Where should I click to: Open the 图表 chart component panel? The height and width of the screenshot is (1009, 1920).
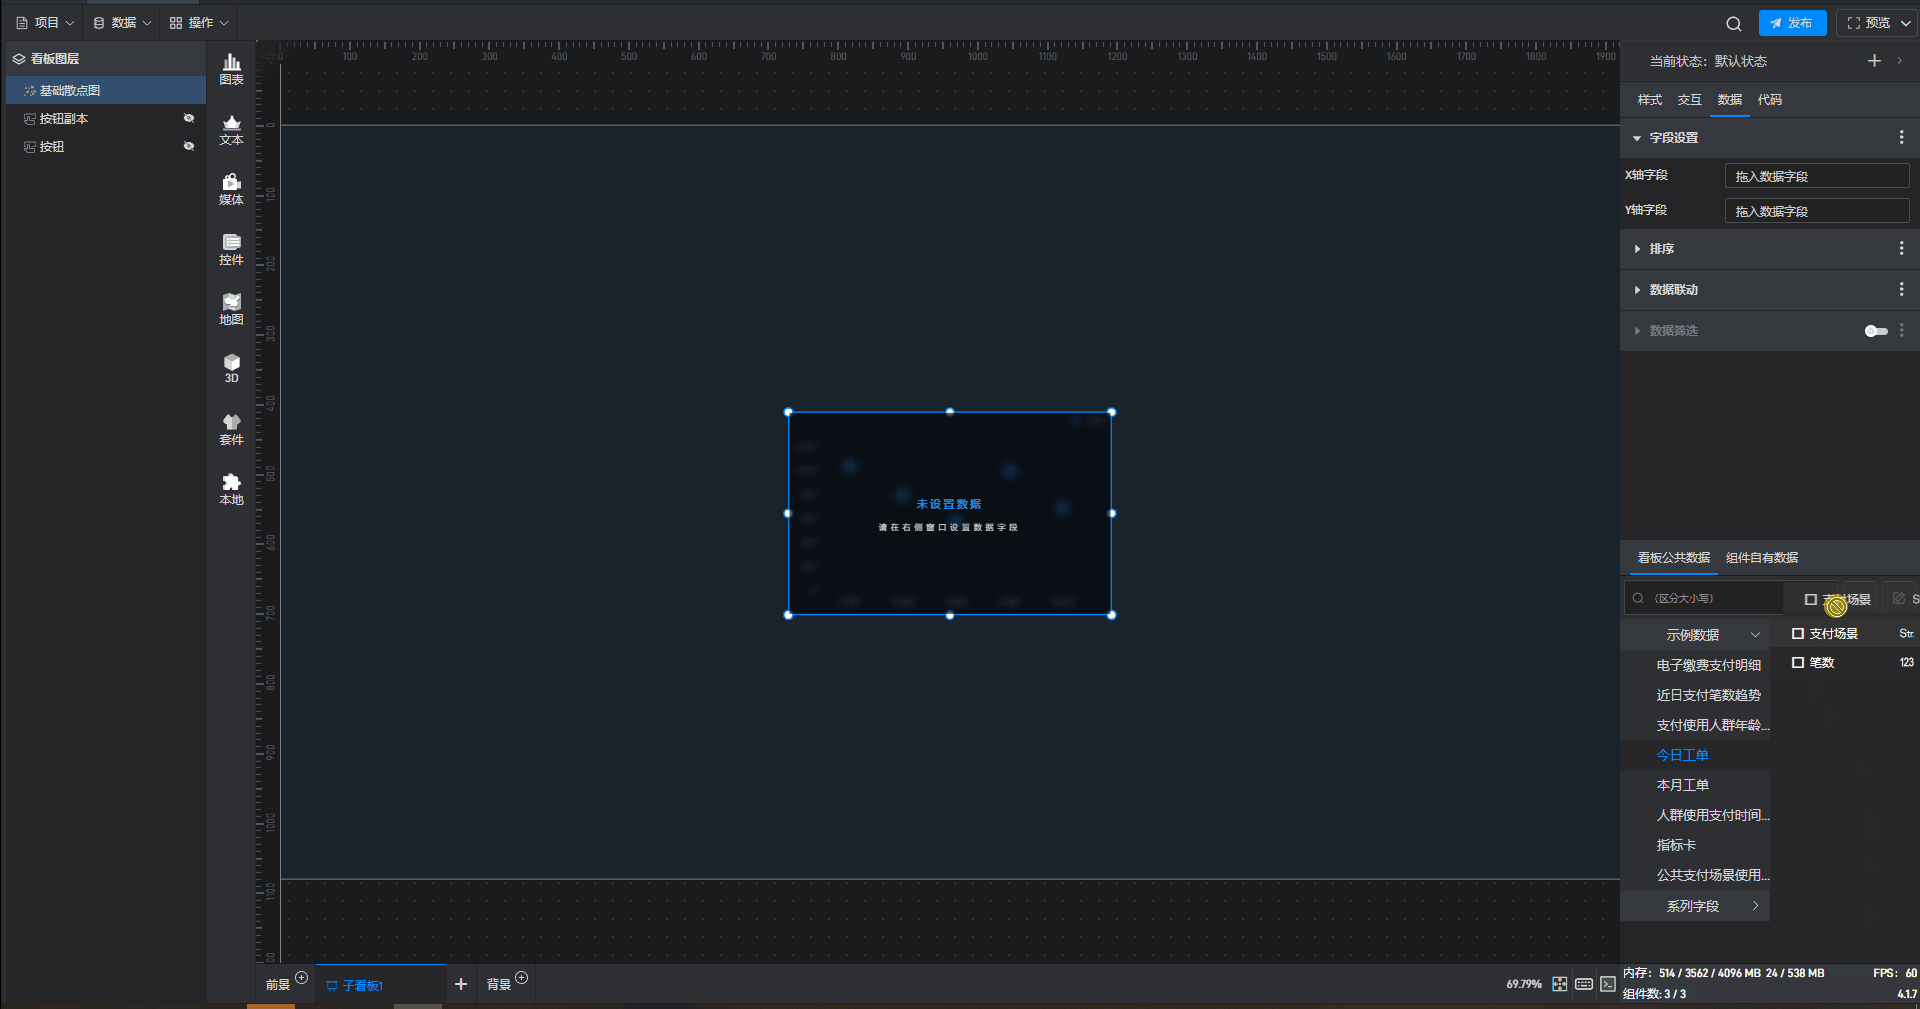coord(231,68)
